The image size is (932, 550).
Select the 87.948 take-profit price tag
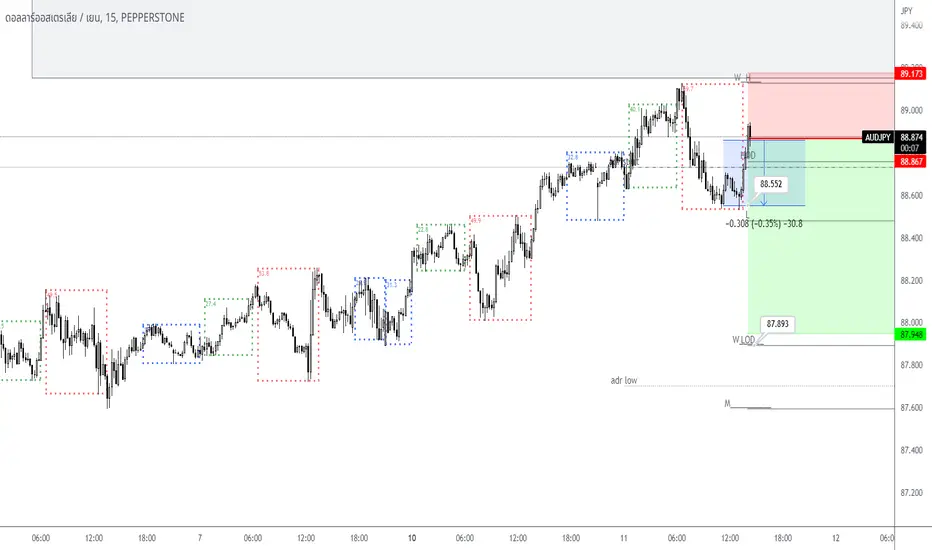[x=911, y=335]
